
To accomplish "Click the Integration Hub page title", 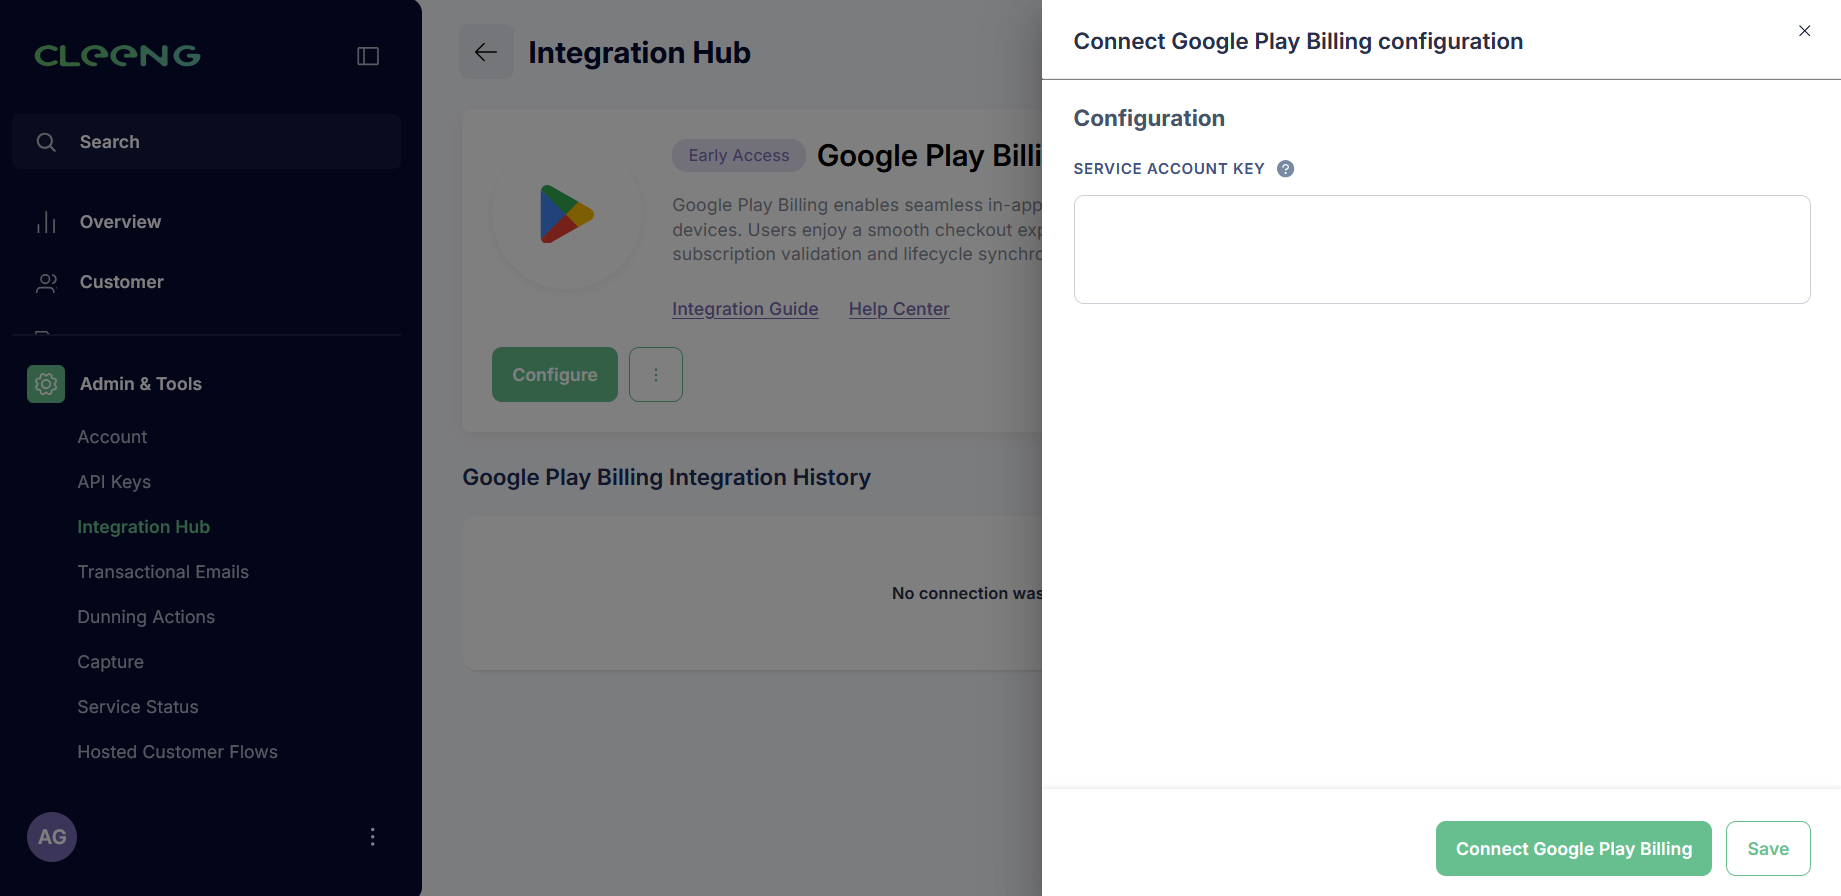I will click(640, 52).
